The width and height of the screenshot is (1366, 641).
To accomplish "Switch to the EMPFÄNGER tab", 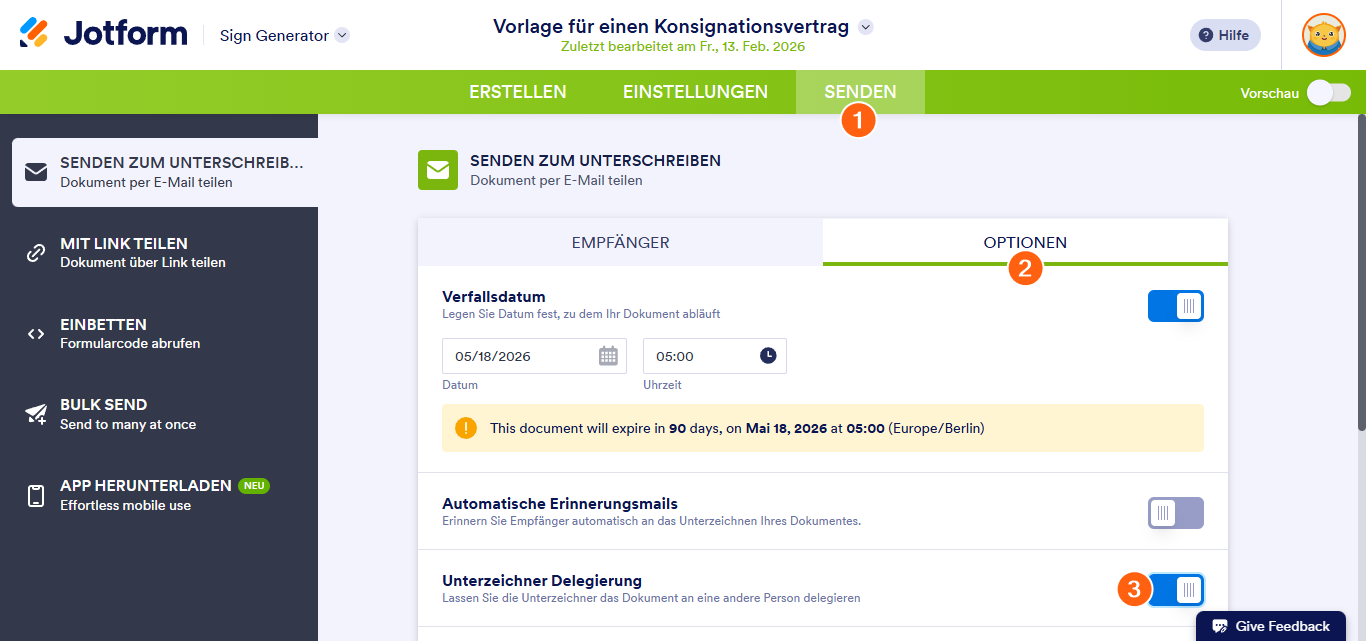I will pyautogui.click(x=620, y=242).
